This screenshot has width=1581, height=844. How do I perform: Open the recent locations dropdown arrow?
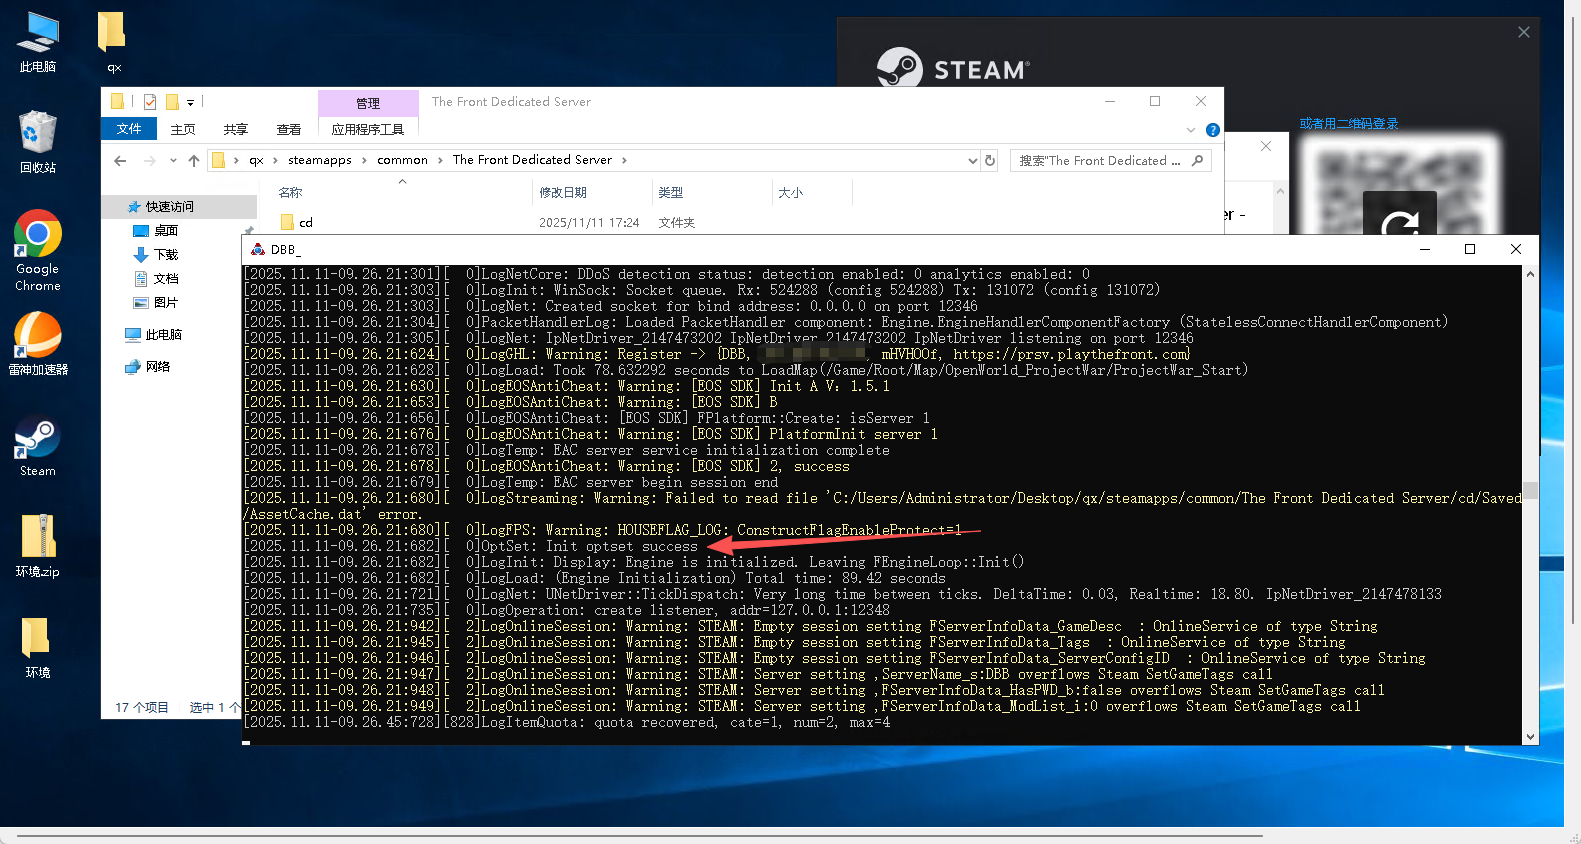[173, 160]
